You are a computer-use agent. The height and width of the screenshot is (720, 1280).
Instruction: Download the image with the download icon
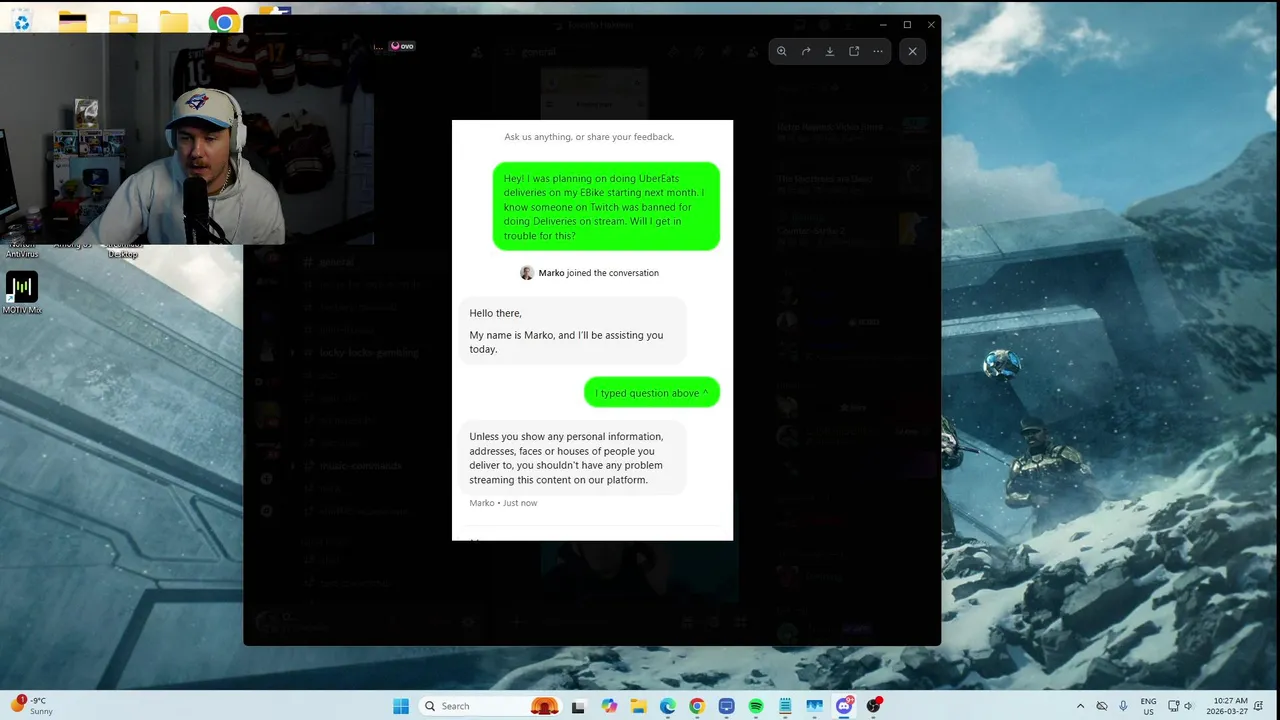[x=830, y=51]
